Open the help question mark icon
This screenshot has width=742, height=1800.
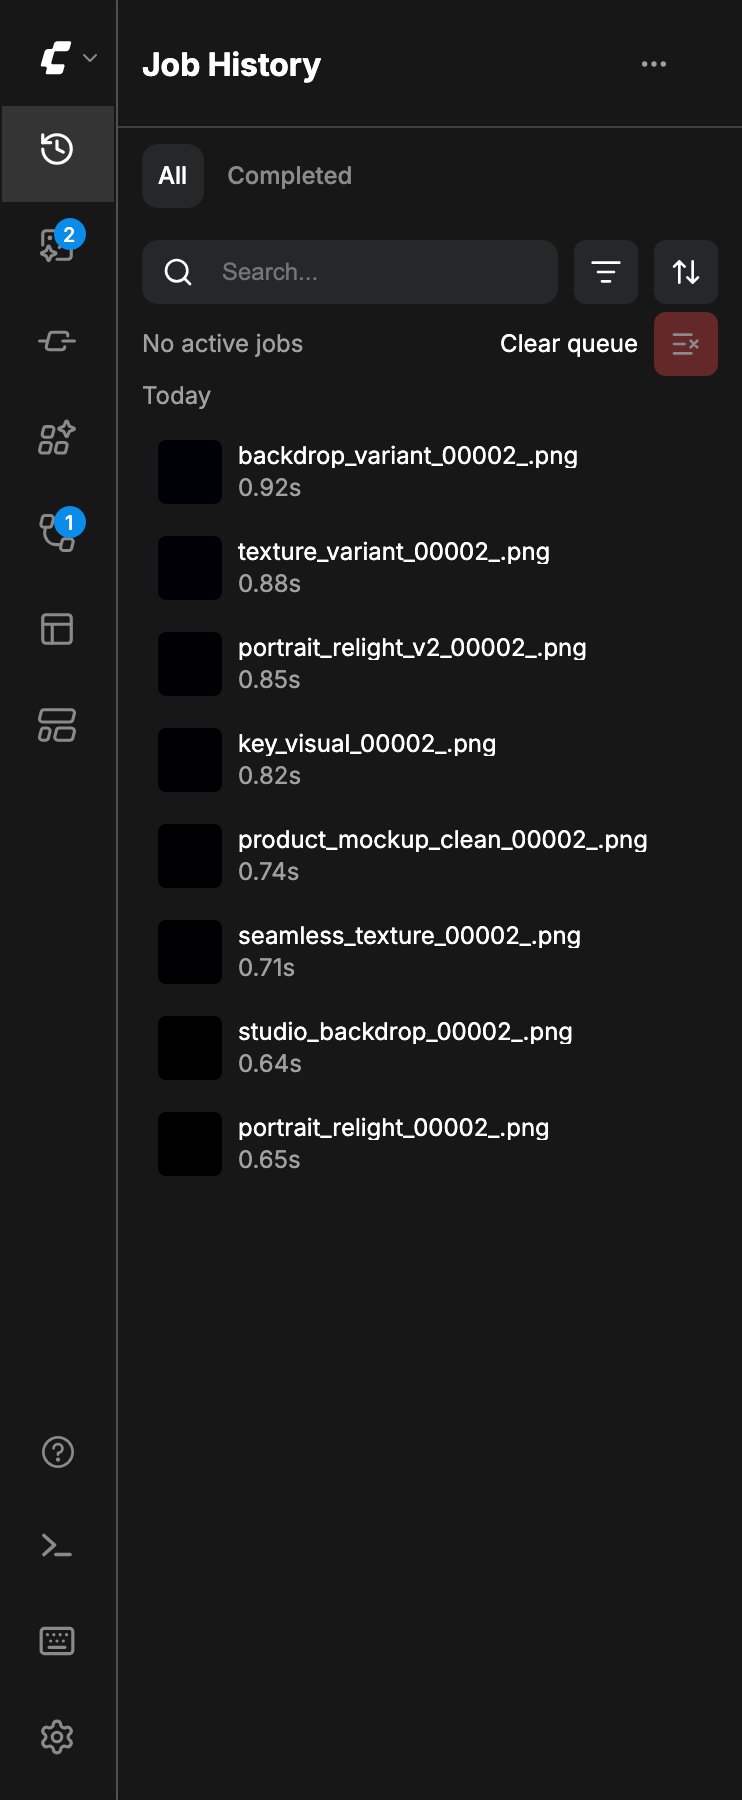pos(58,1452)
